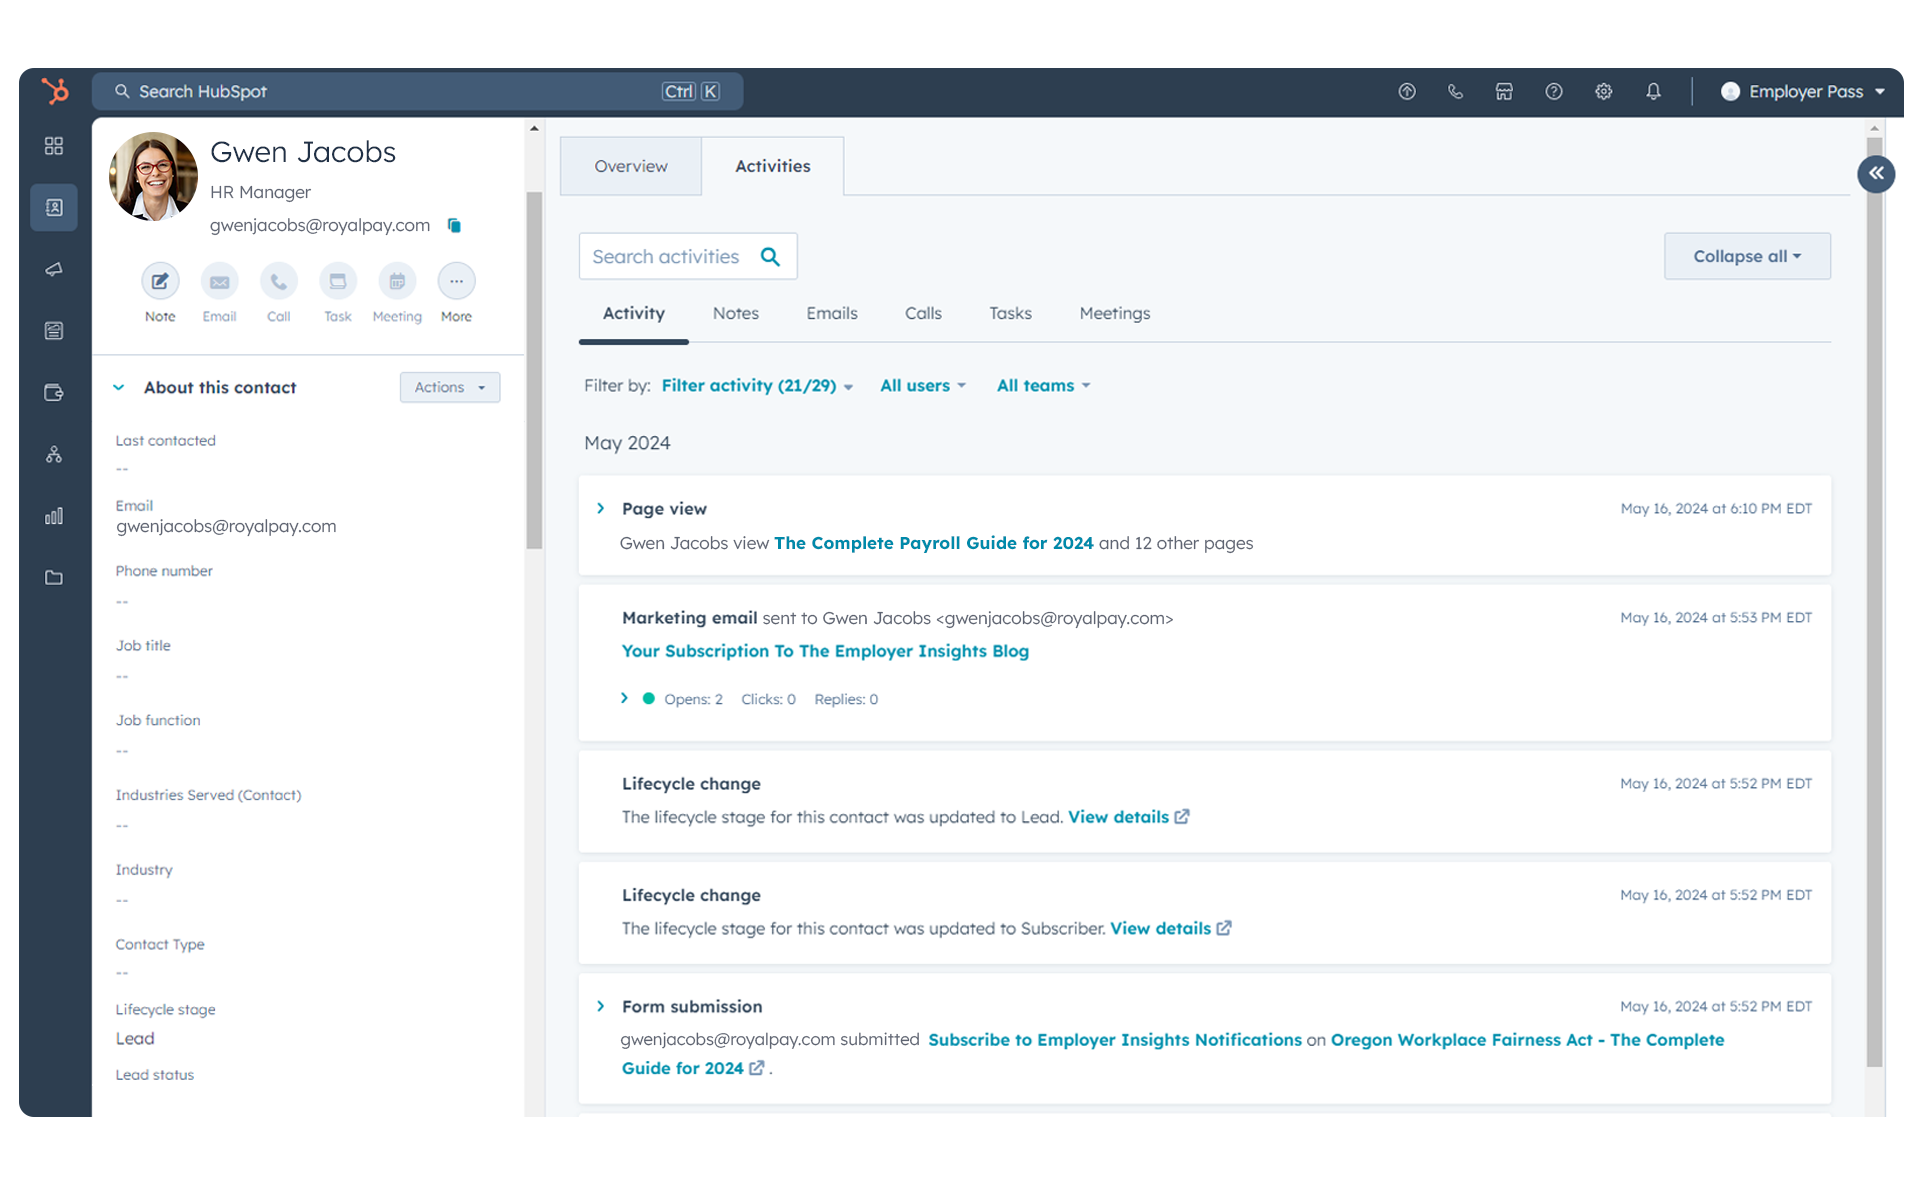Open the Content icon in left sidebar

tap(54, 331)
